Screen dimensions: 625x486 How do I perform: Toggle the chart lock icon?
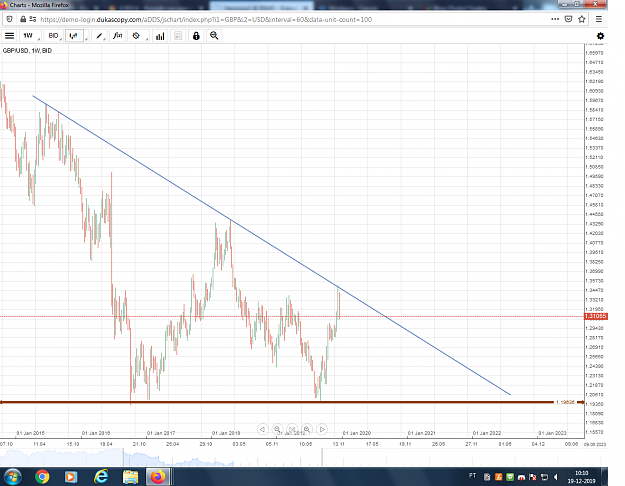(x=196, y=36)
